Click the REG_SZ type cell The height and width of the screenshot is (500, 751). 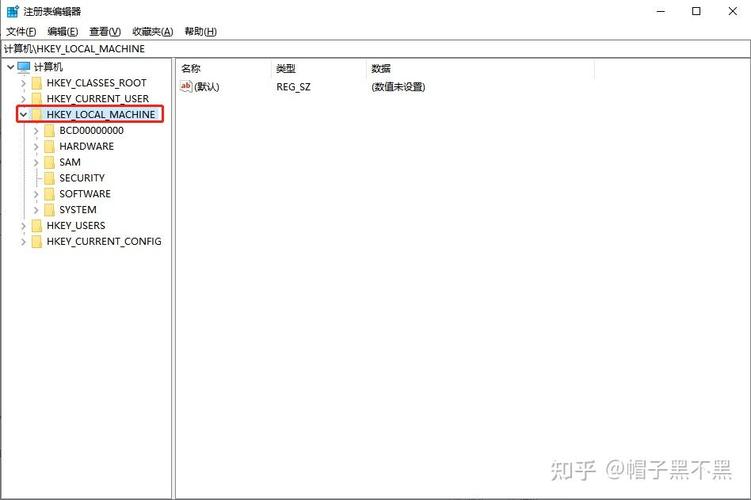[293, 87]
